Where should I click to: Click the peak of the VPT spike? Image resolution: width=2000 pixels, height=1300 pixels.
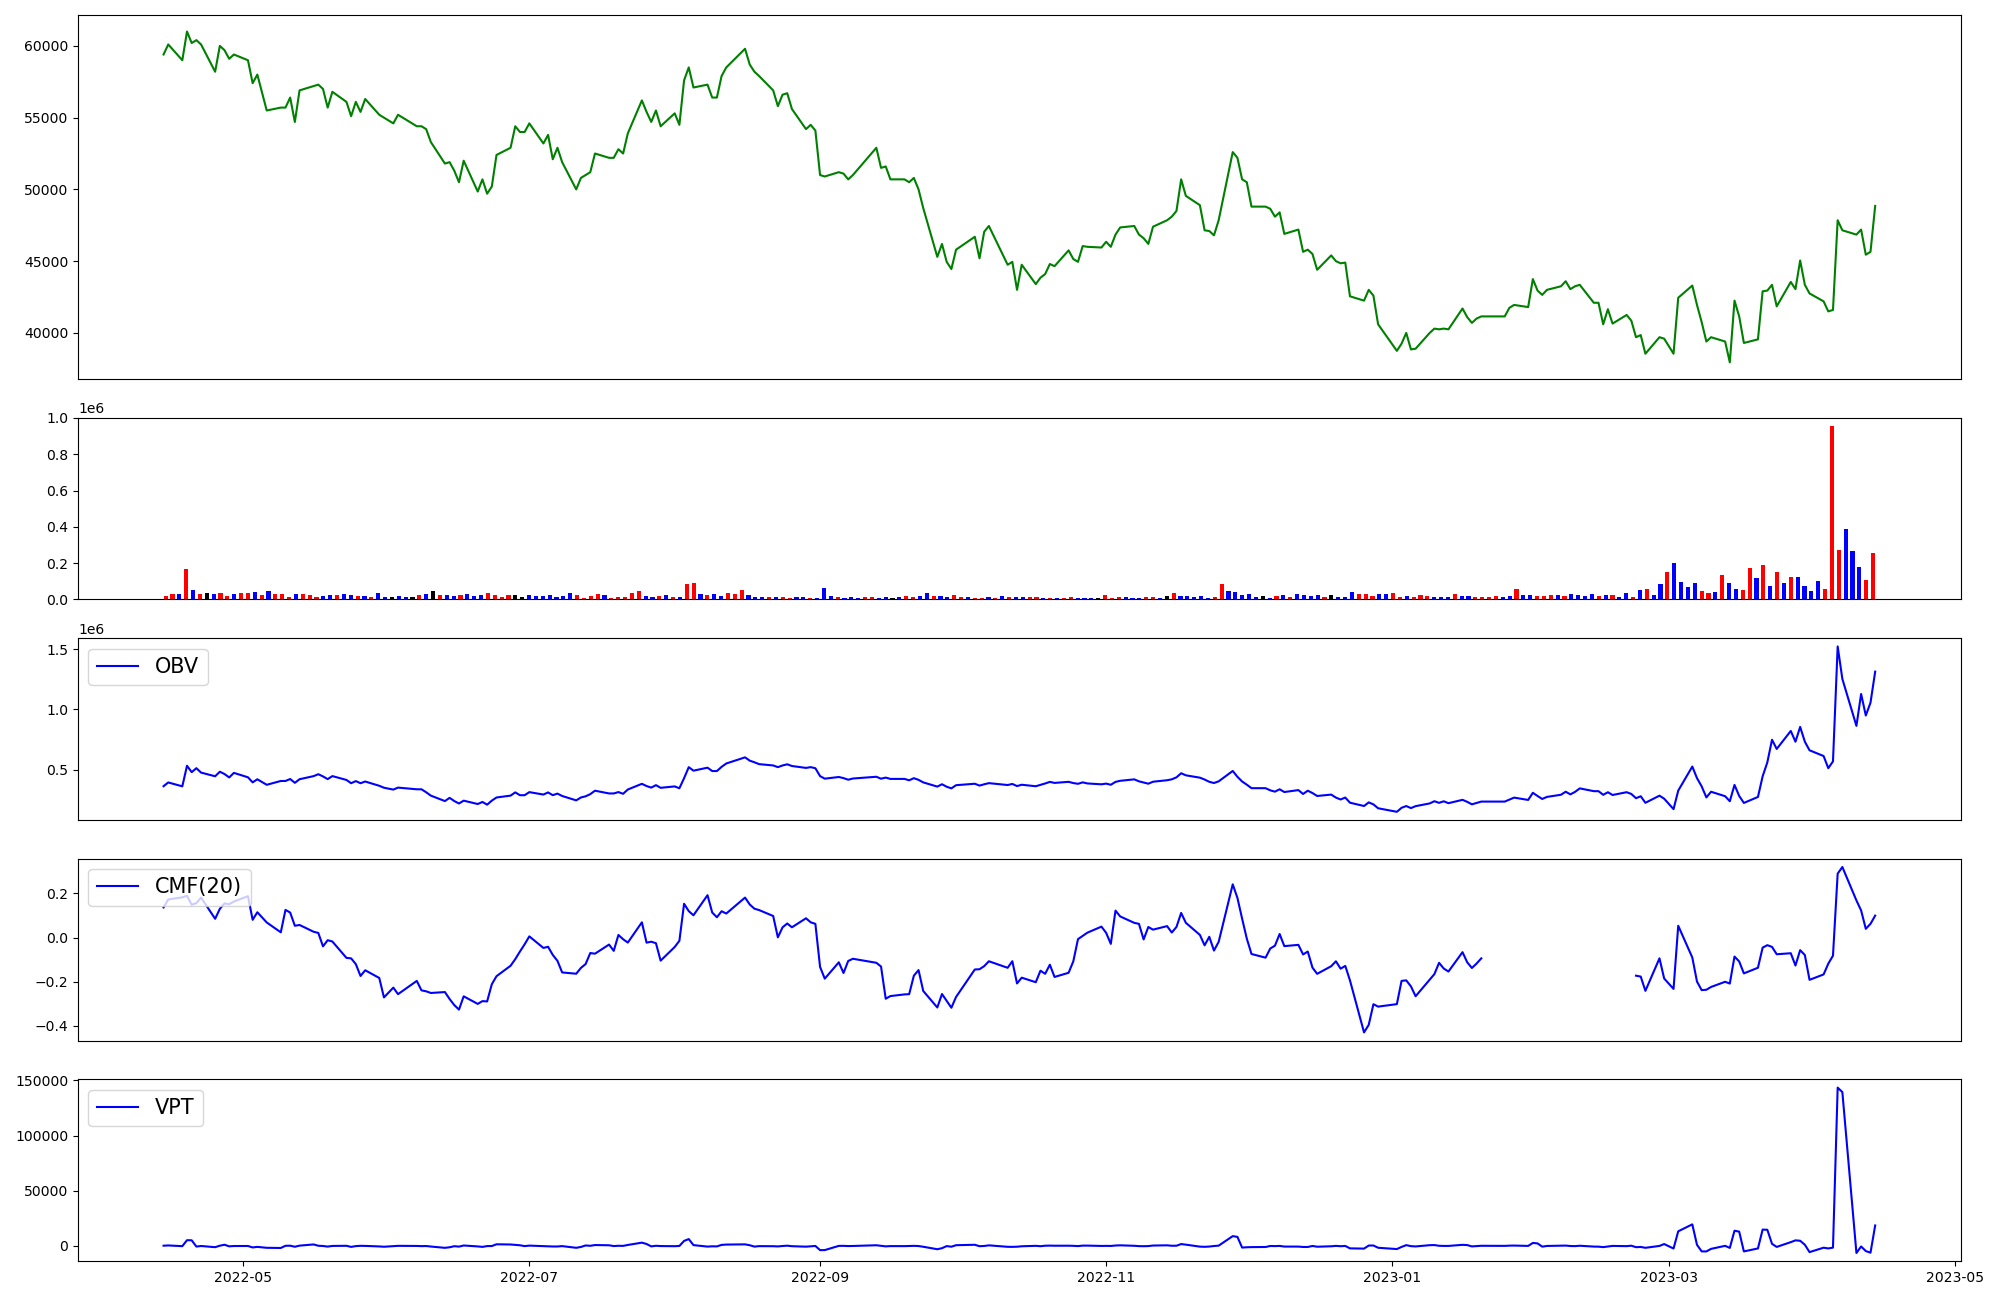pos(1837,1088)
